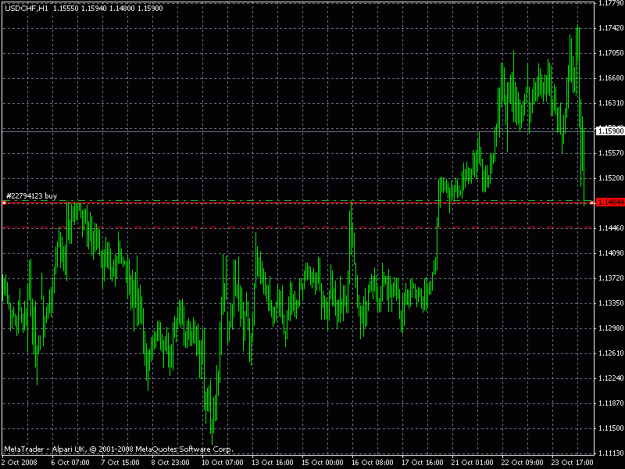This screenshot has width=625, height=469.
Task: Click the 8 Oct 23:00 time label
Action: (x=170, y=463)
